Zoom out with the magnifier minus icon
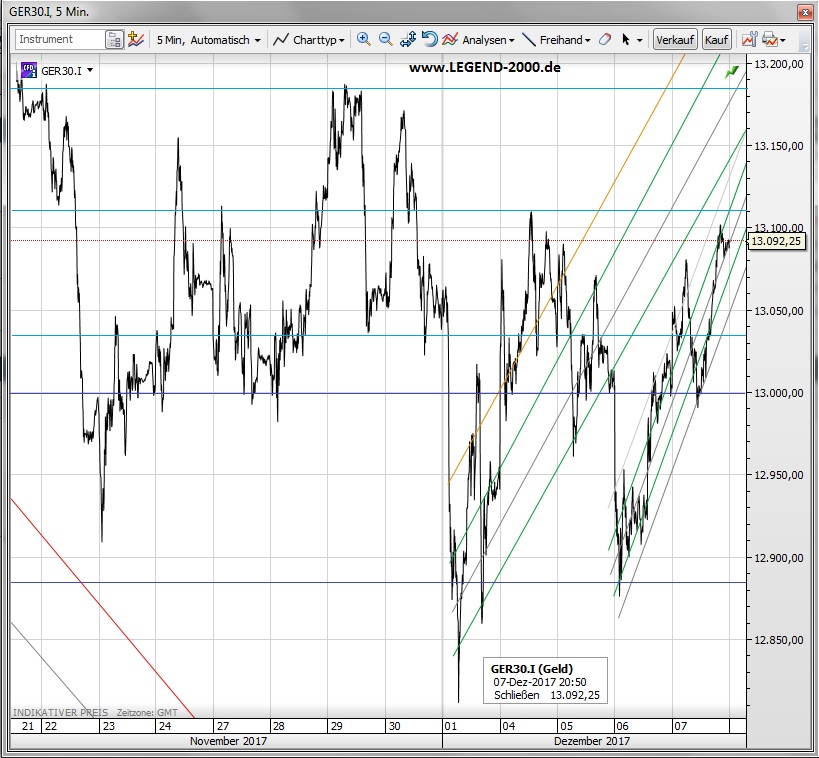 tap(385, 39)
